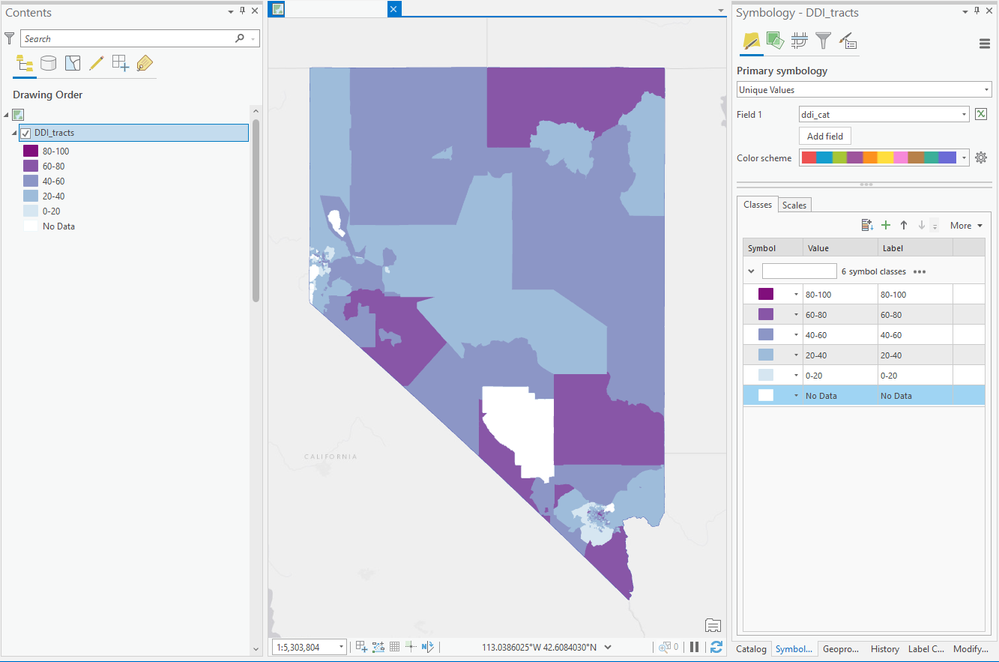Screen dimensions: 999x662
Task: Open symbol dropdown for No Data class
Action: click(x=796, y=396)
